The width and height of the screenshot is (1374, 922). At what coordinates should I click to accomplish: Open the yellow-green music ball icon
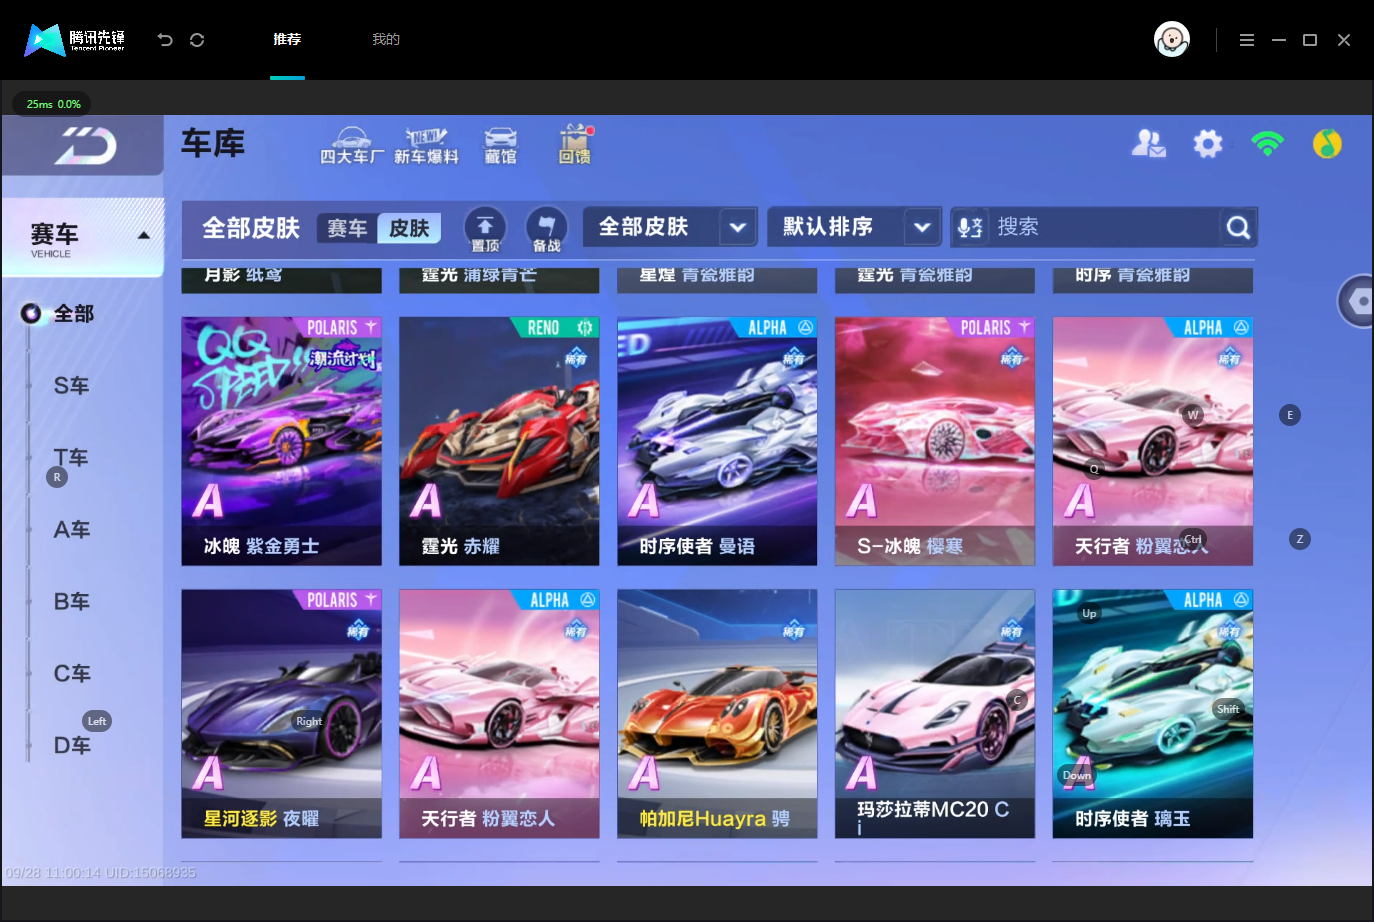coord(1327,144)
